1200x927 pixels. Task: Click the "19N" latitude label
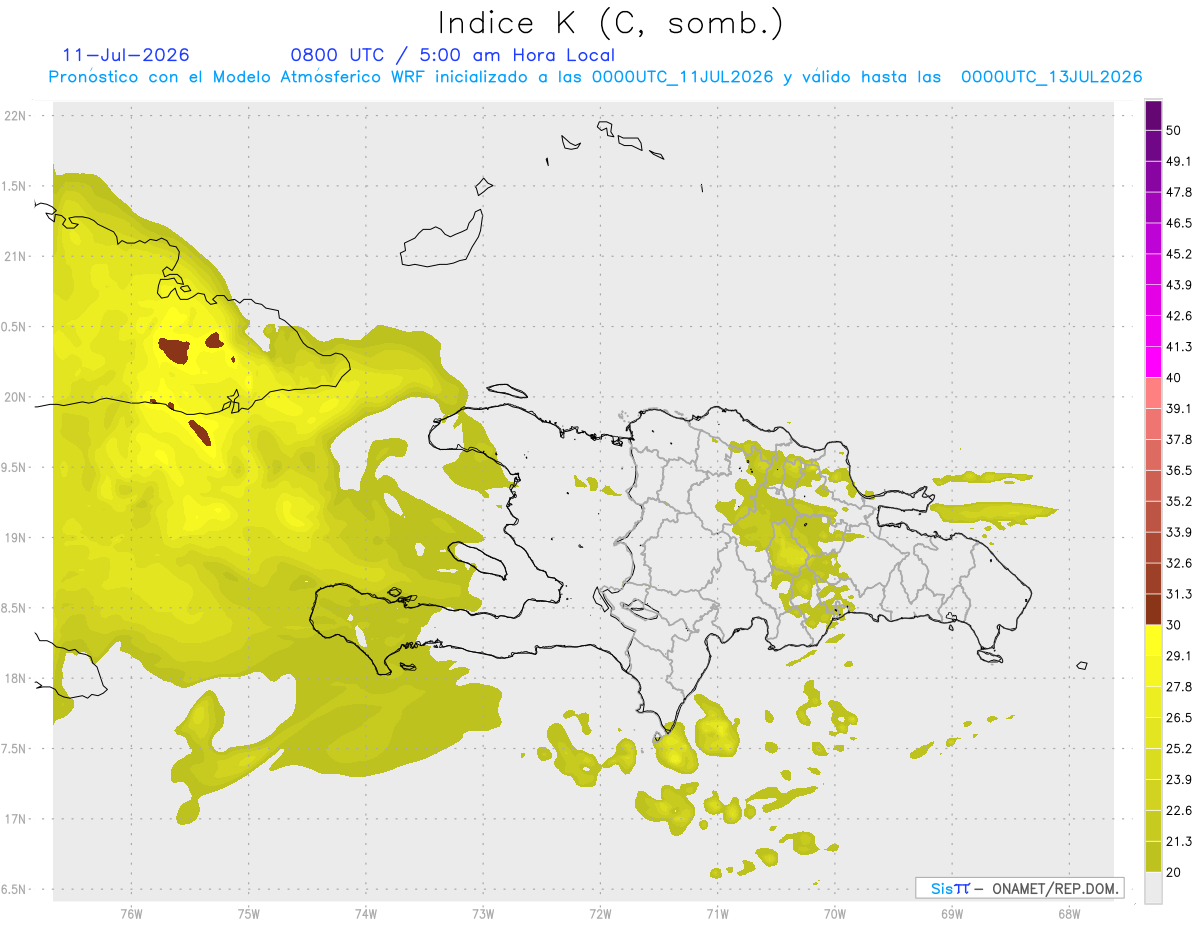(x=17, y=538)
